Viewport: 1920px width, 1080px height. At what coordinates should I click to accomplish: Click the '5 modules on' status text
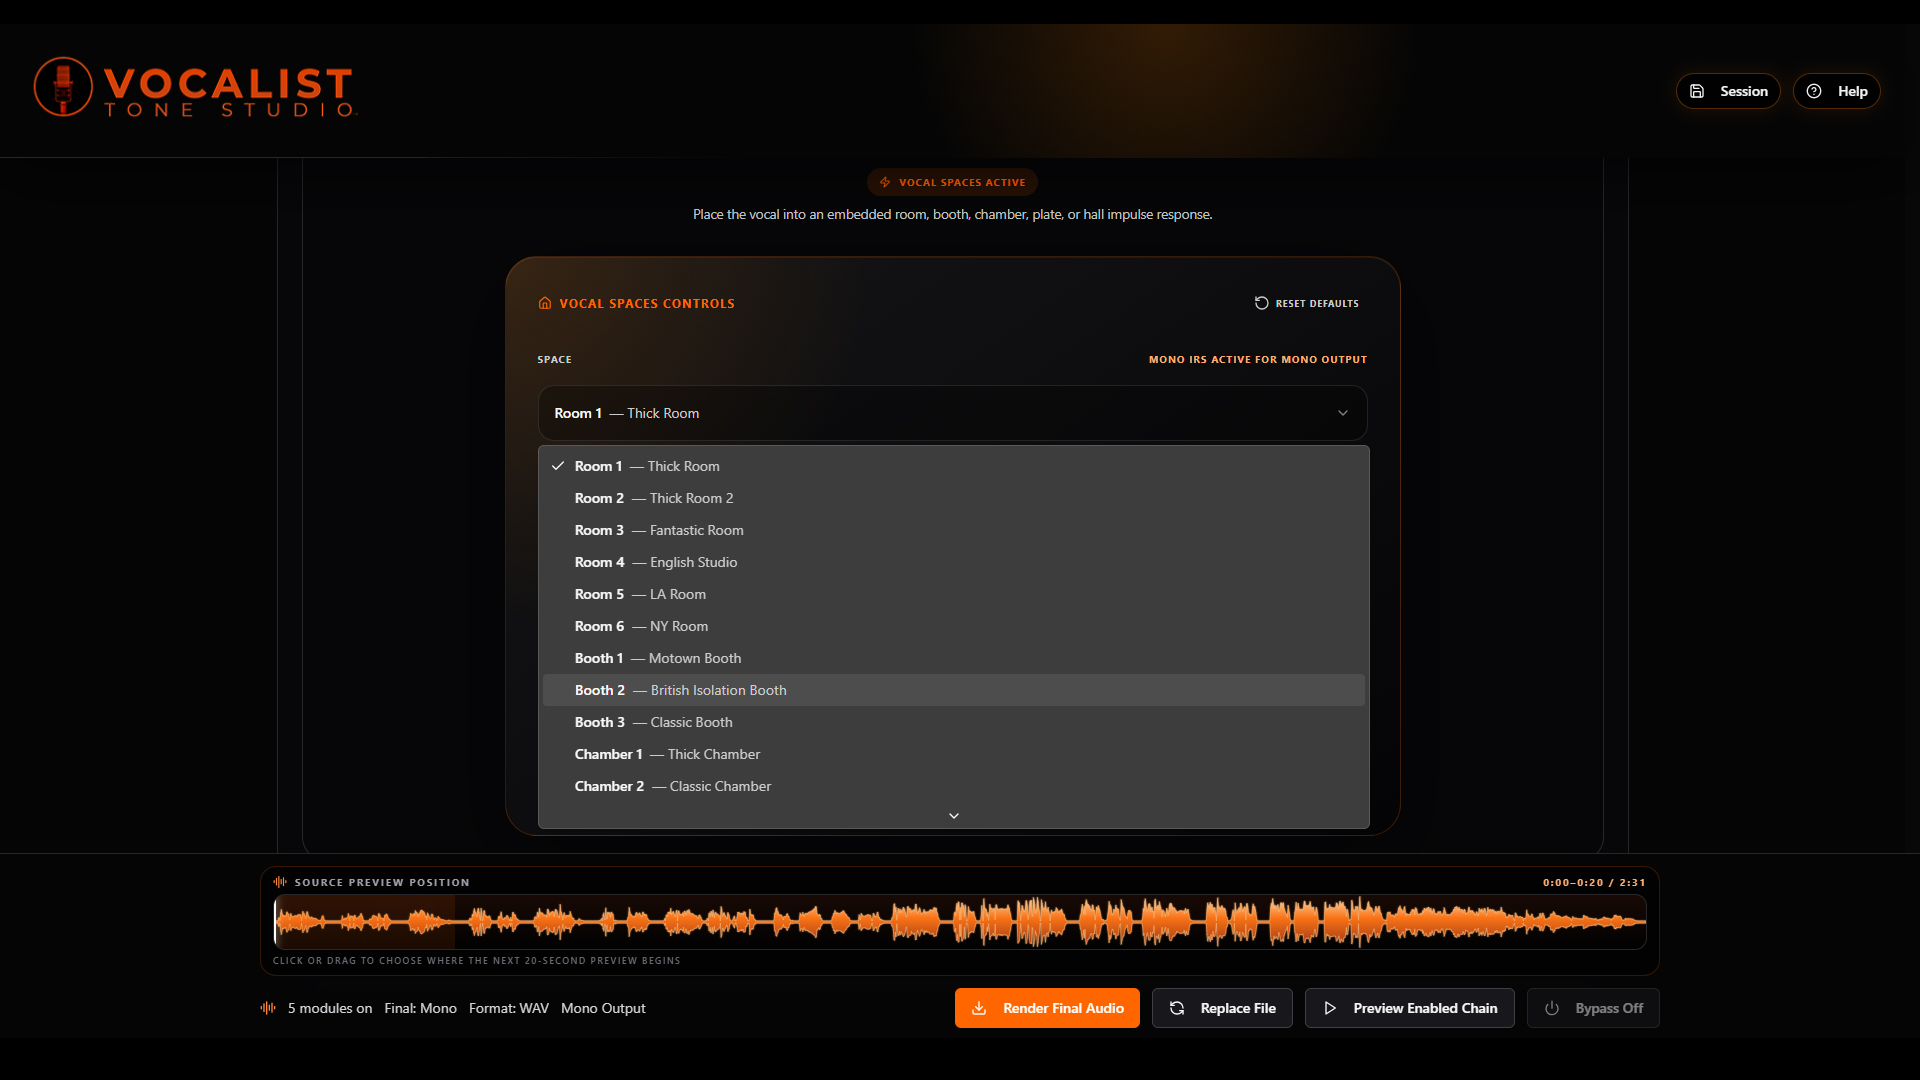(x=330, y=1008)
